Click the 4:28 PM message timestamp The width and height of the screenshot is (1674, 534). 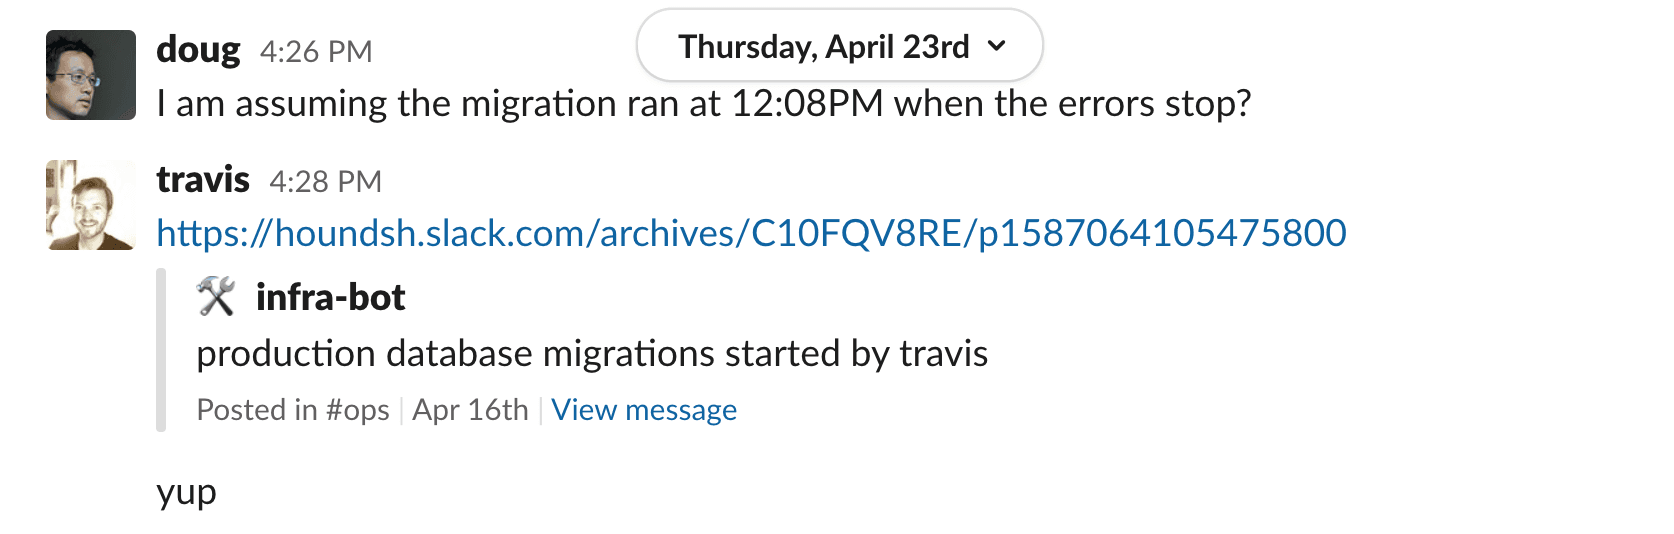click(x=325, y=182)
